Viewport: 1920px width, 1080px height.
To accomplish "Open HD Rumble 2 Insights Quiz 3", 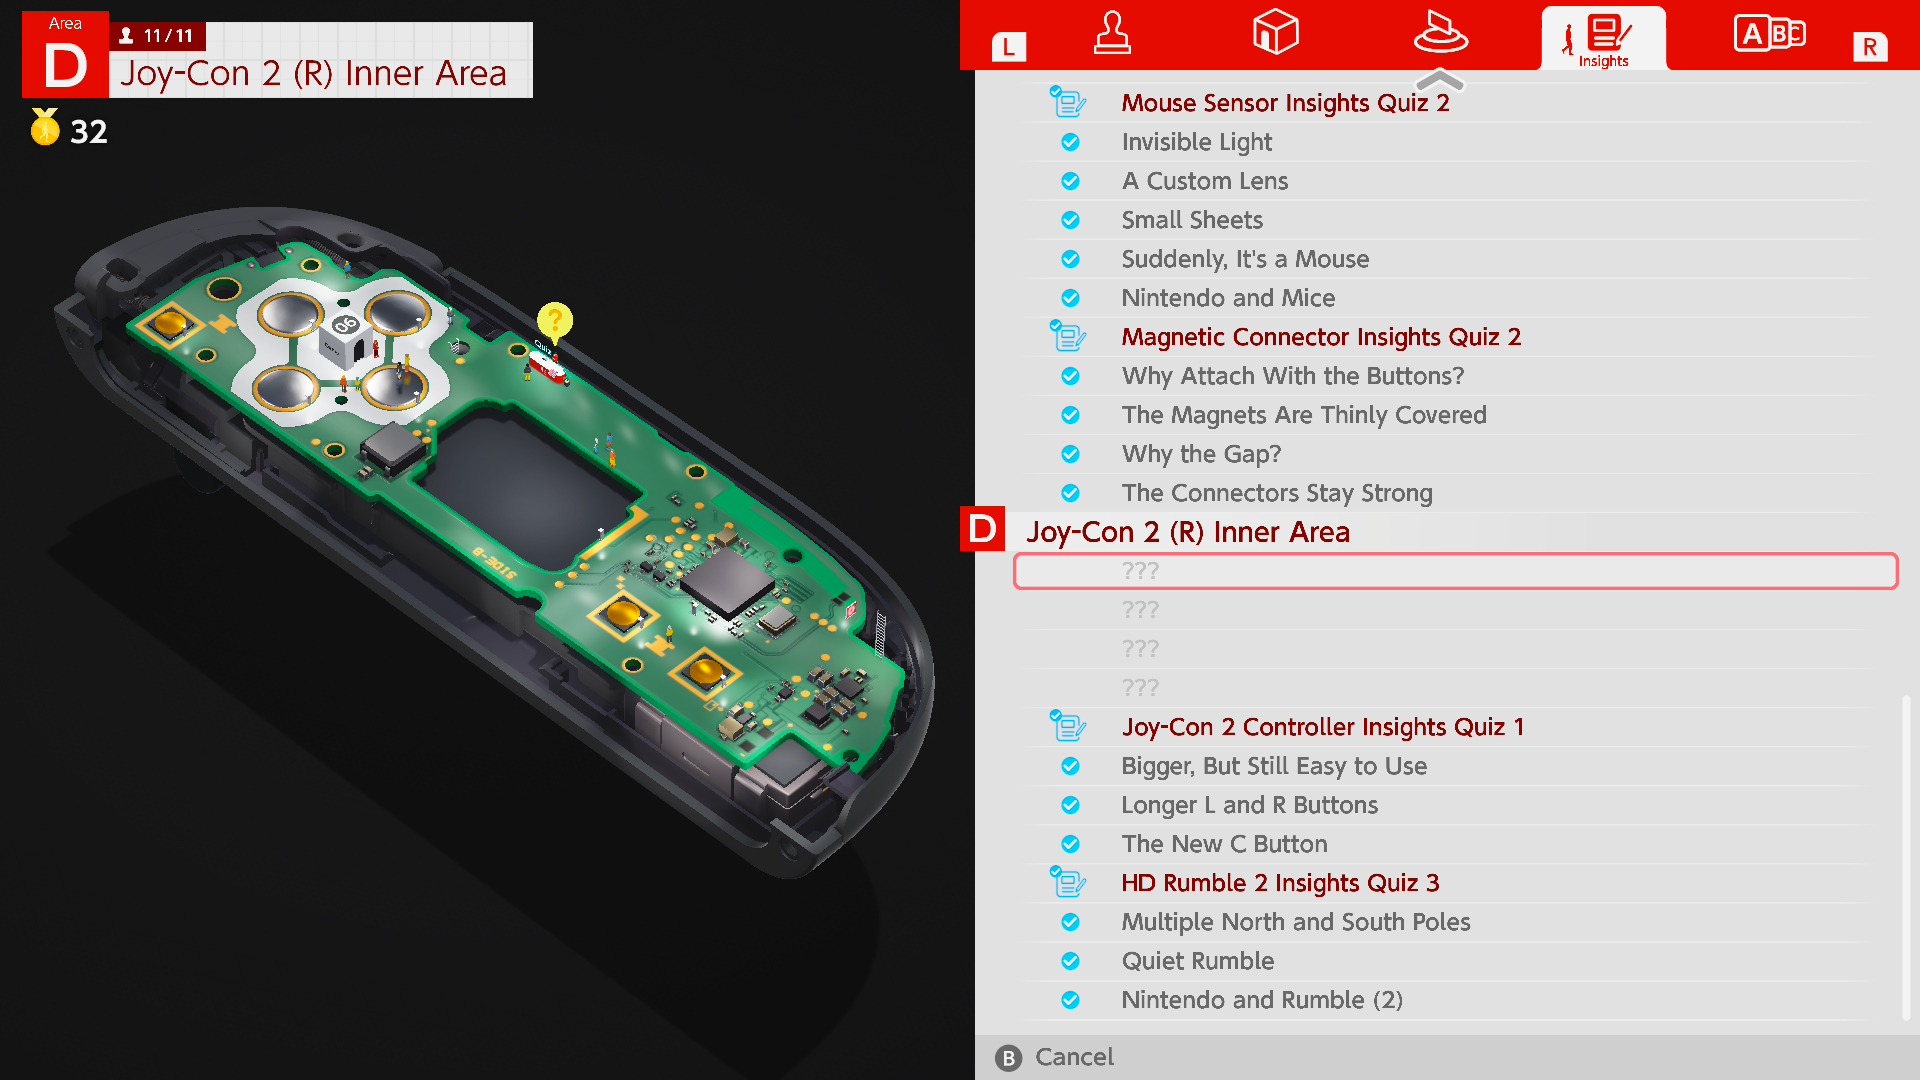I will click(1280, 883).
